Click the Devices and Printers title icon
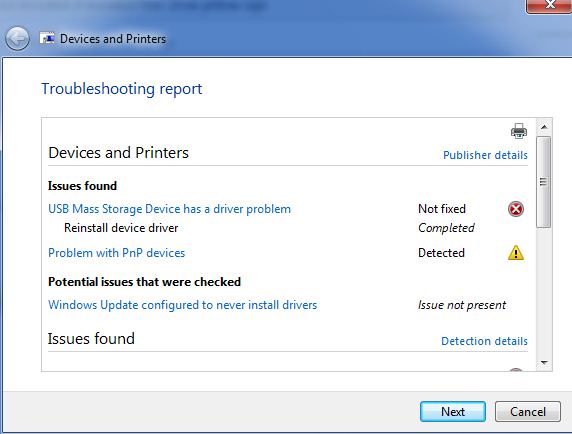572x434 pixels. click(47, 38)
